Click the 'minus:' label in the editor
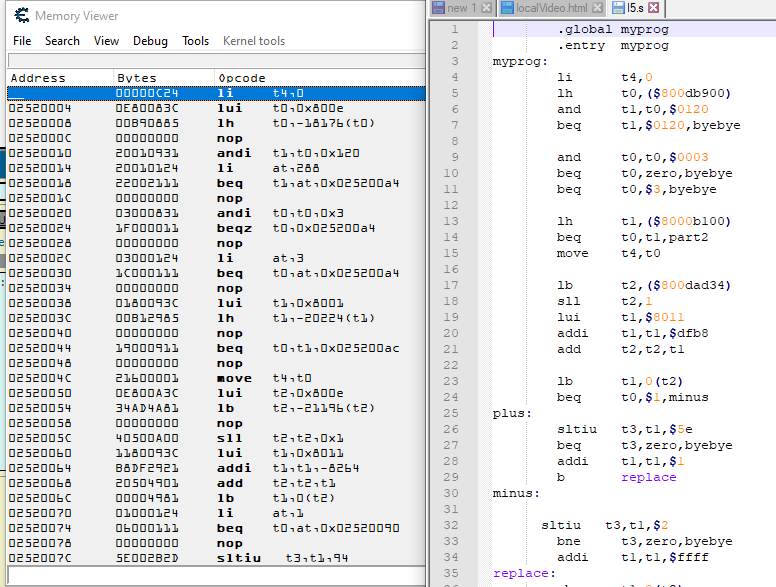 [516, 493]
